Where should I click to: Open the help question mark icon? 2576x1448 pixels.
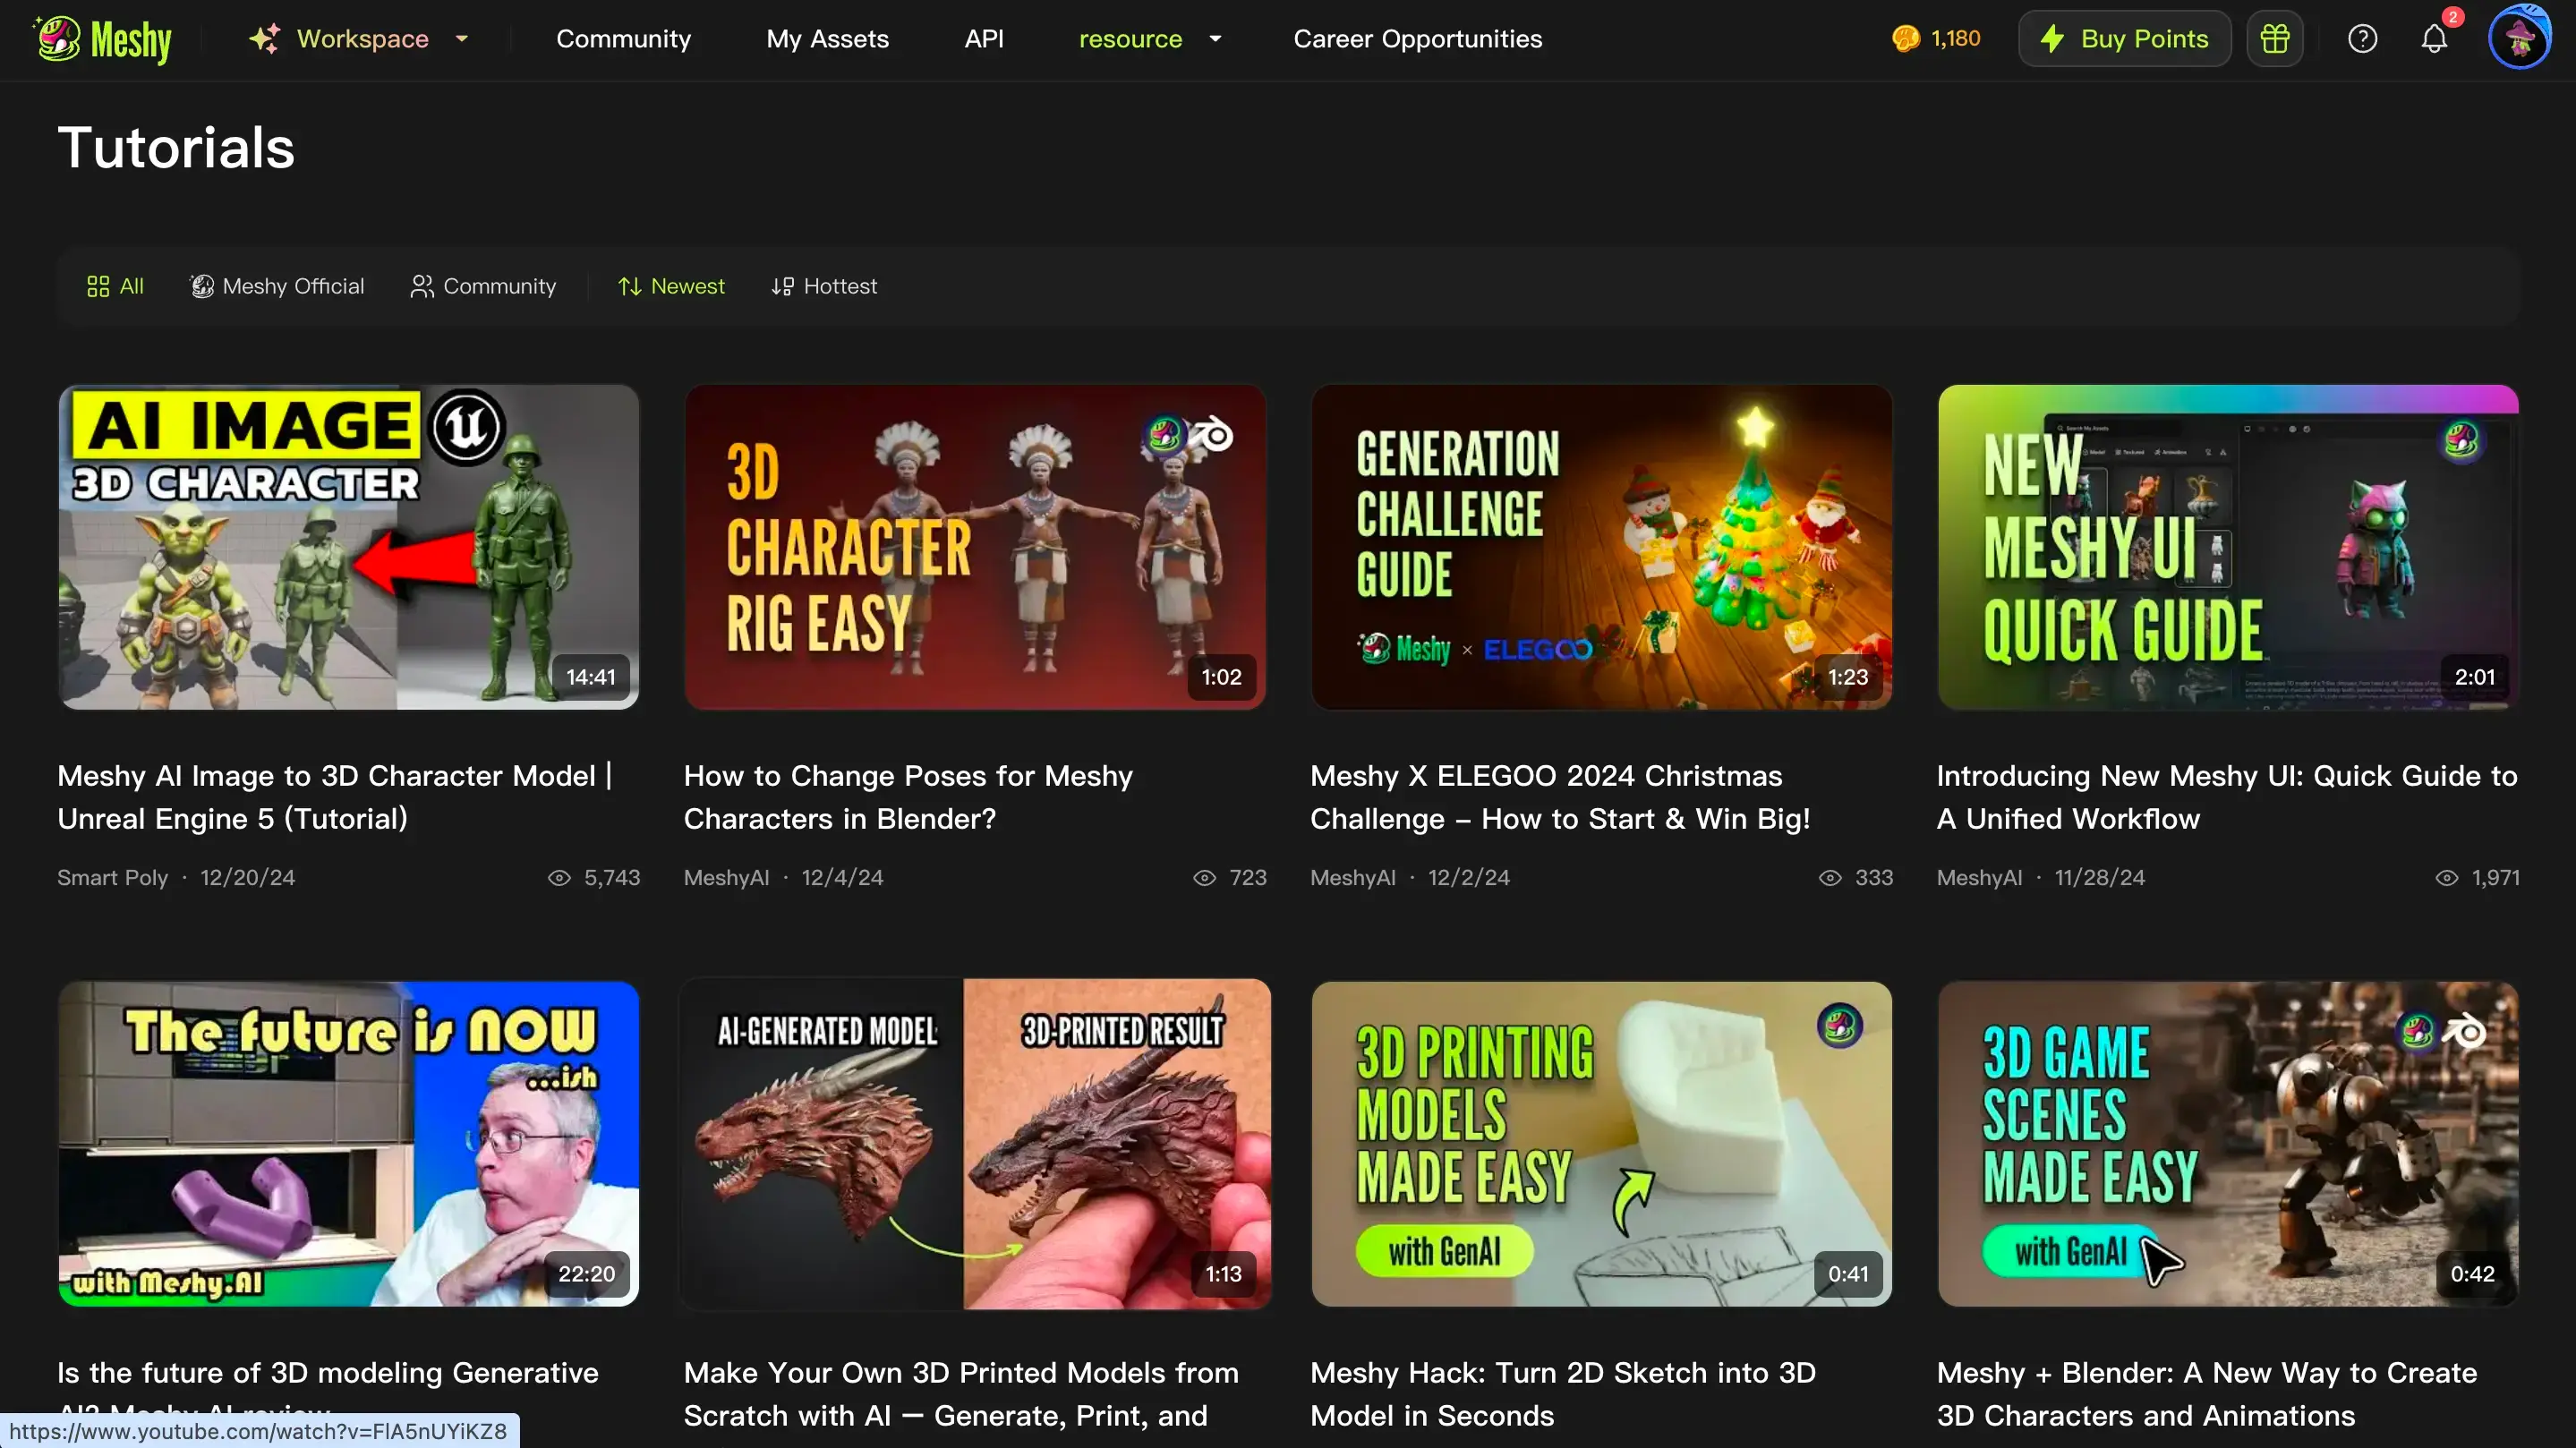tap(2362, 39)
